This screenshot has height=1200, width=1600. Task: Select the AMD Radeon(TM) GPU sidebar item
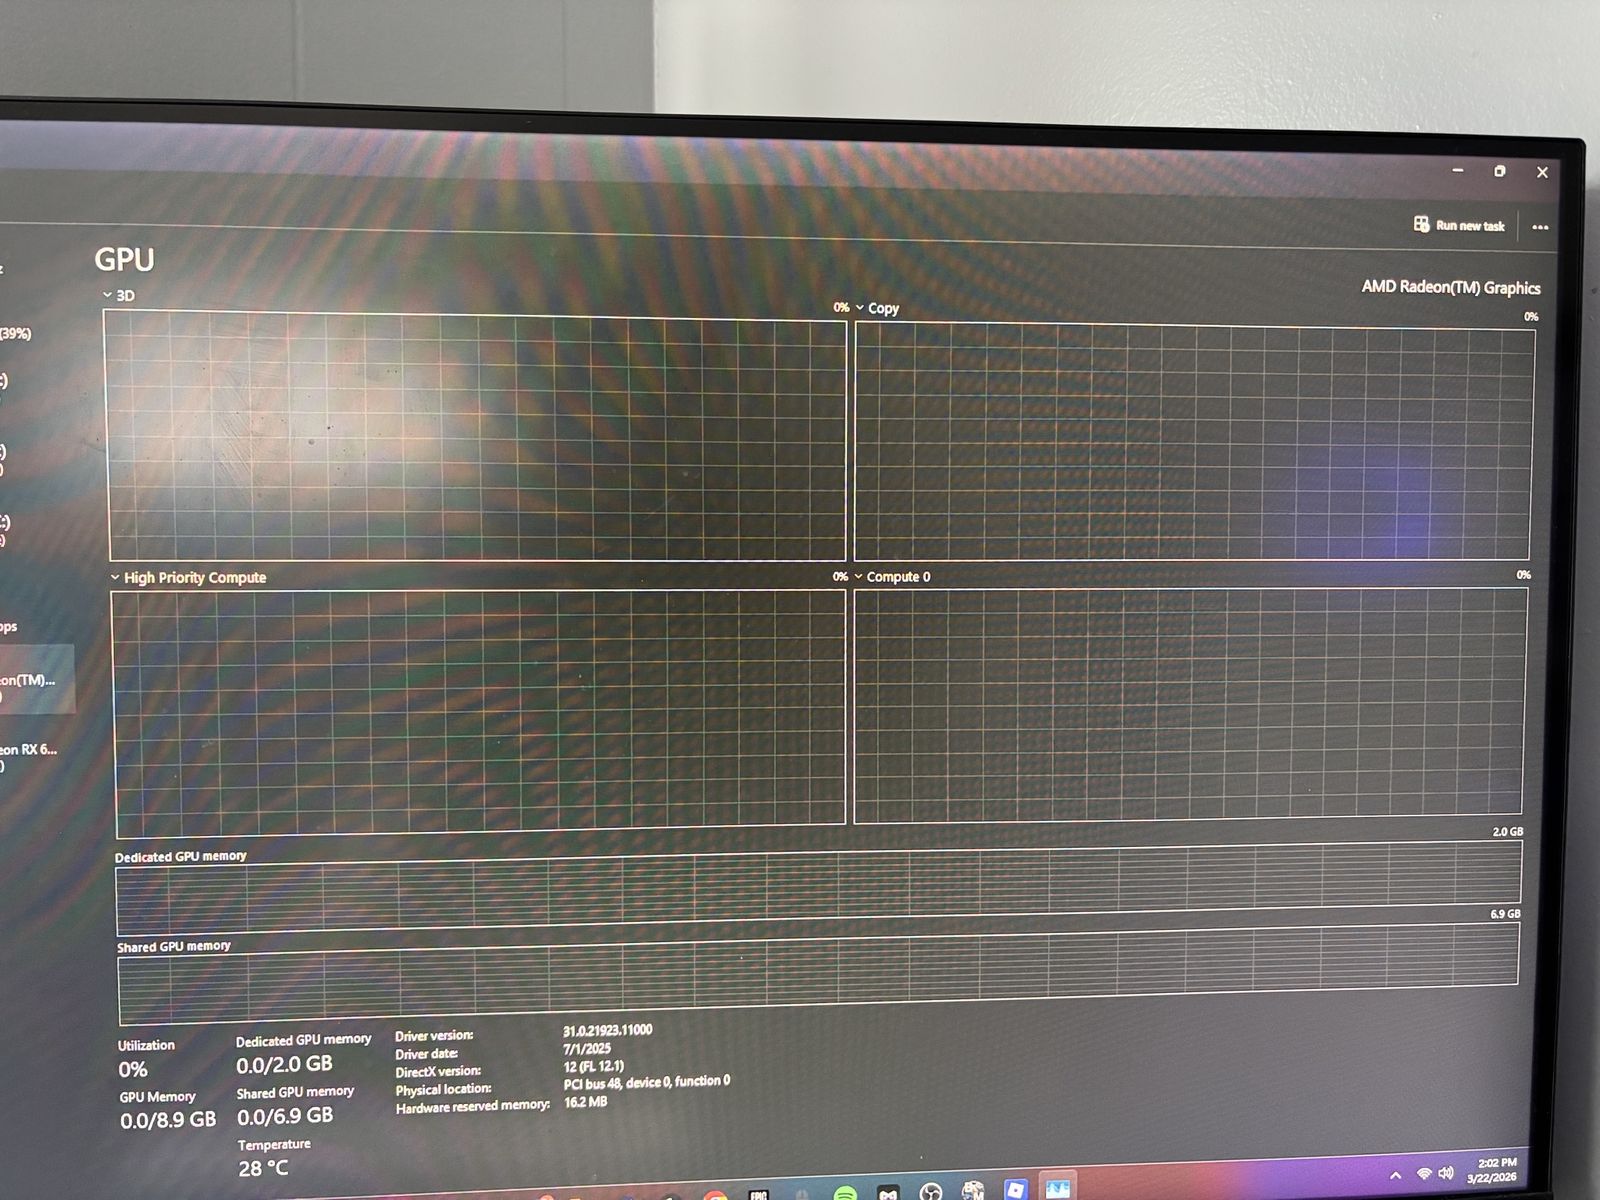[x=30, y=680]
